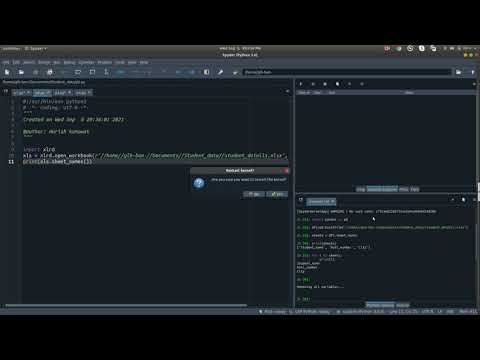Click the Save all files icon
This screenshot has width=480, height=360.
click(x=50, y=72)
